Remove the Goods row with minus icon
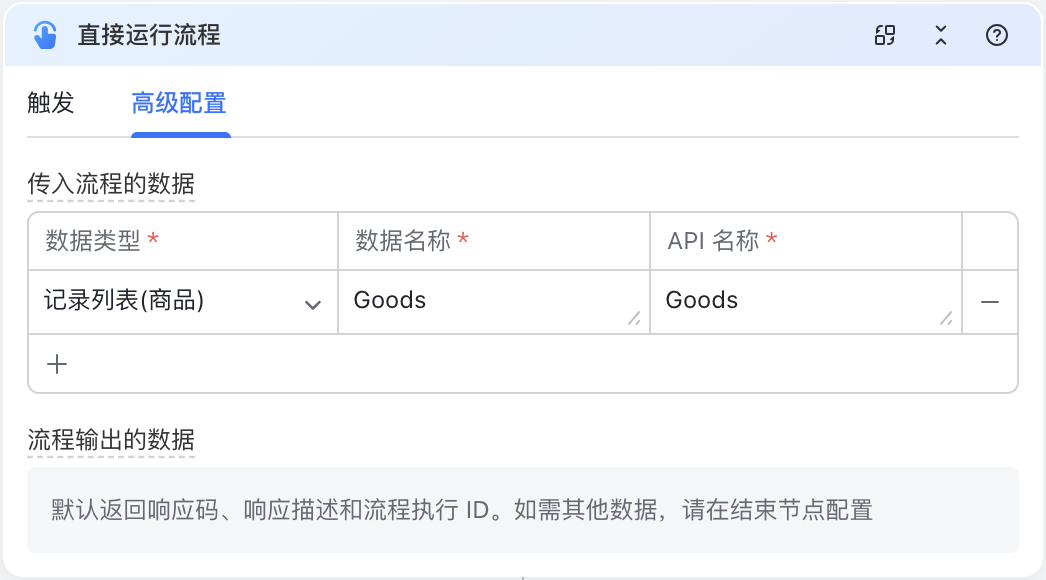Screen dimensions: 1046x580 coord(990,302)
